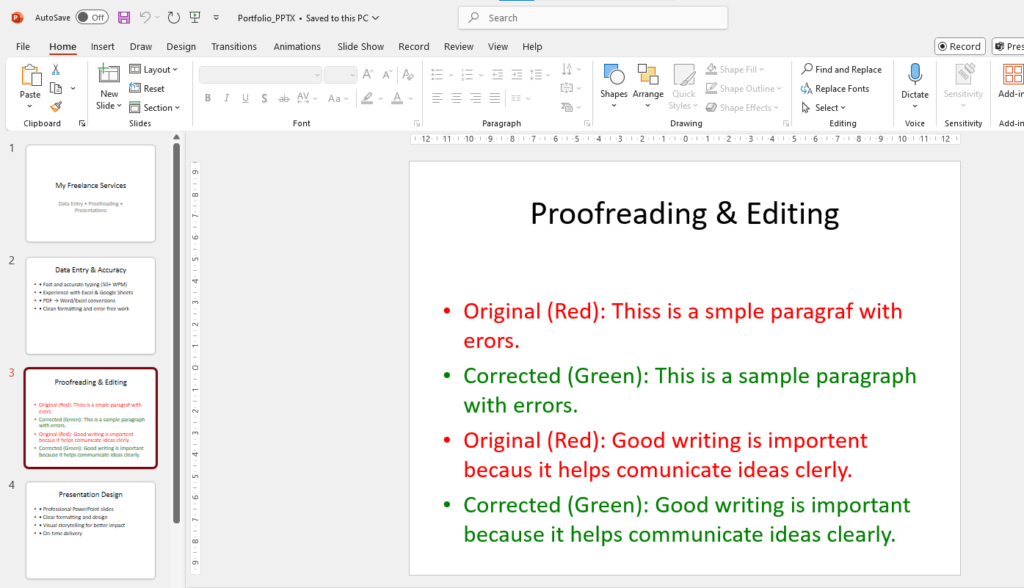
Task: Start presentation from beginning icon
Action: (x=195, y=18)
